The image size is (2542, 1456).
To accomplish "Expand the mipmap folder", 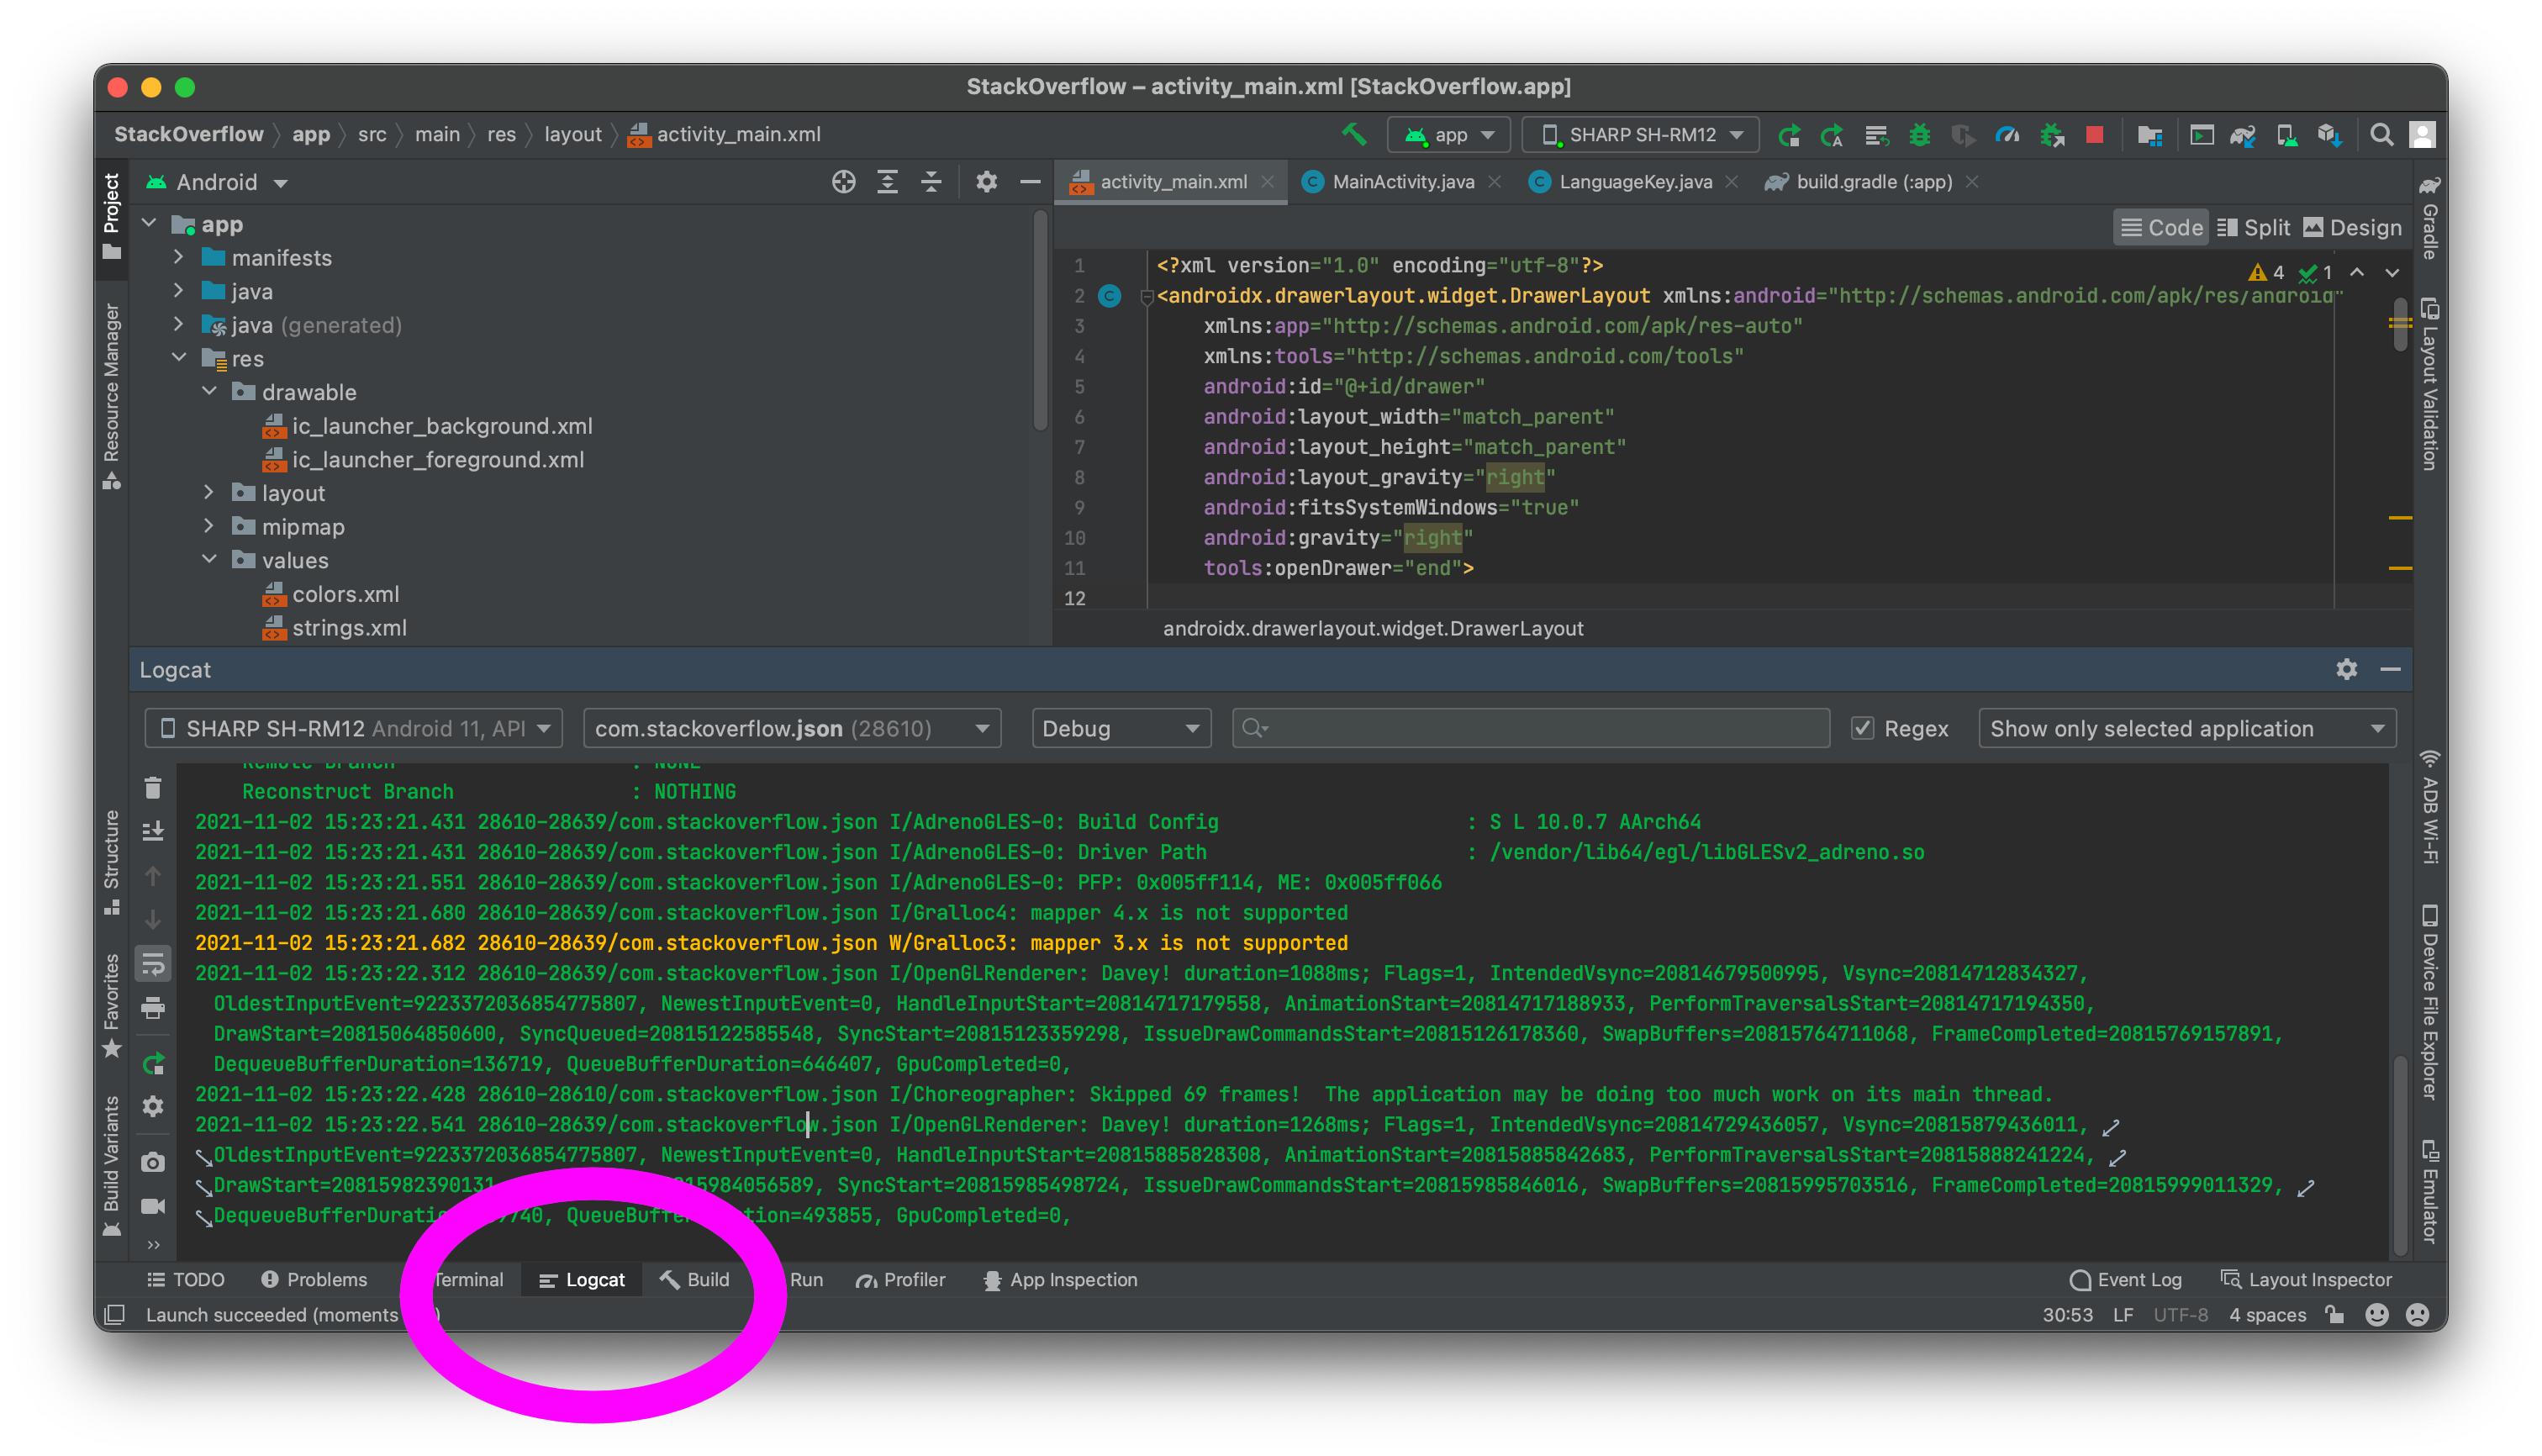I will [x=209, y=526].
